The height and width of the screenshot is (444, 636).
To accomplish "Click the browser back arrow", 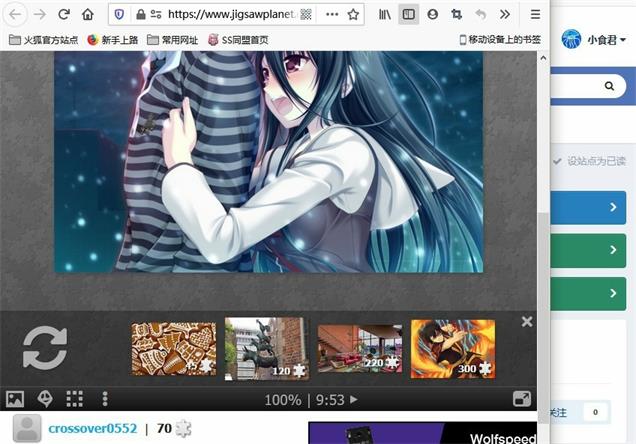I will point(15,15).
